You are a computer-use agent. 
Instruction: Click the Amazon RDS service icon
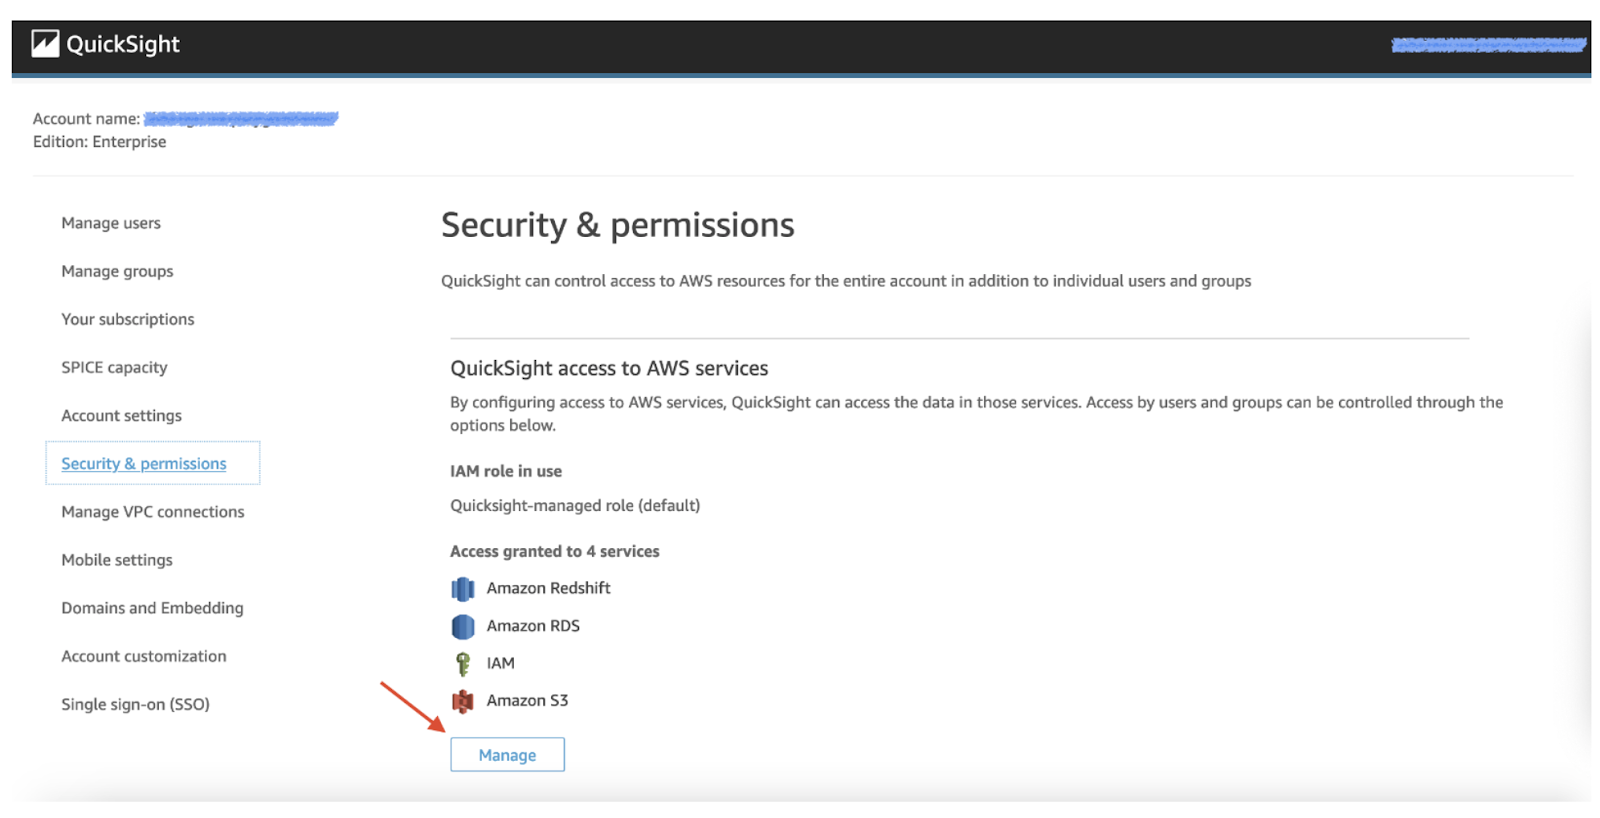[x=462, y=627]
